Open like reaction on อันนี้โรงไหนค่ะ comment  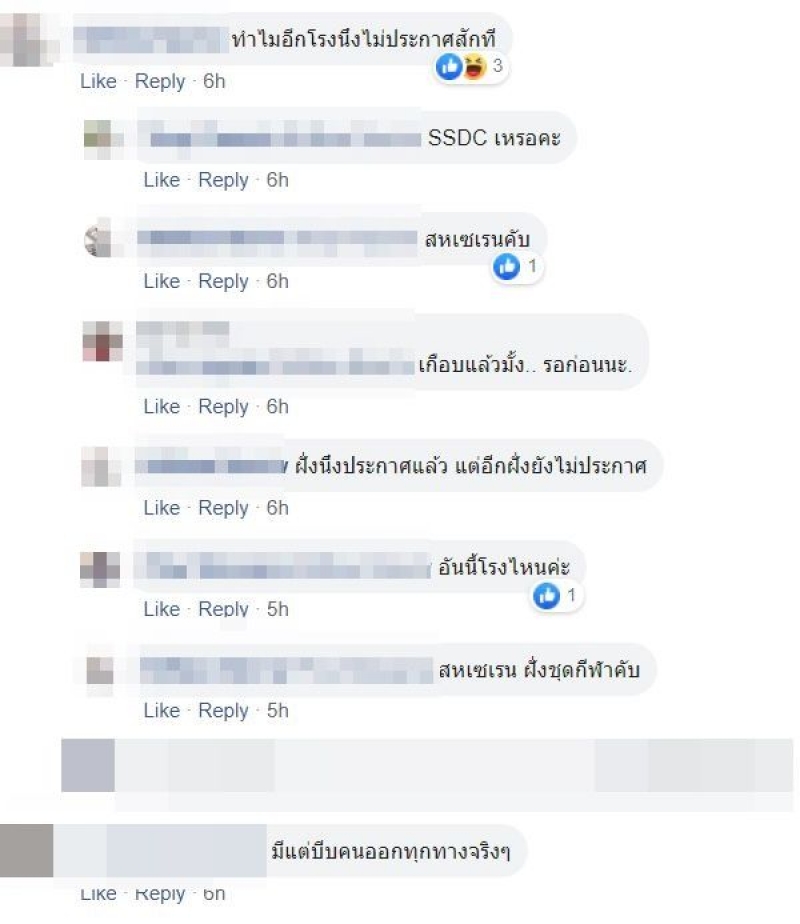546,596
